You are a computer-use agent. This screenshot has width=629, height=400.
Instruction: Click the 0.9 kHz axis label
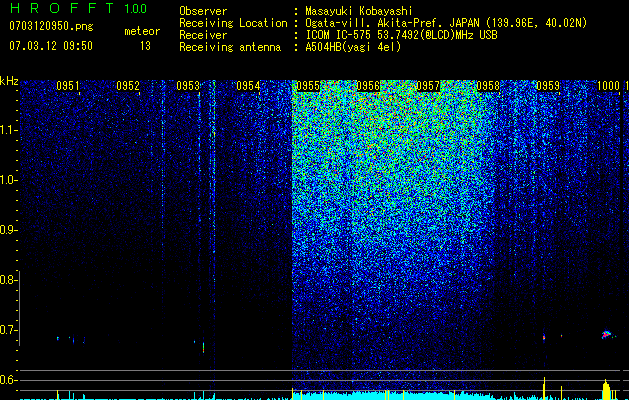(8, 230)
